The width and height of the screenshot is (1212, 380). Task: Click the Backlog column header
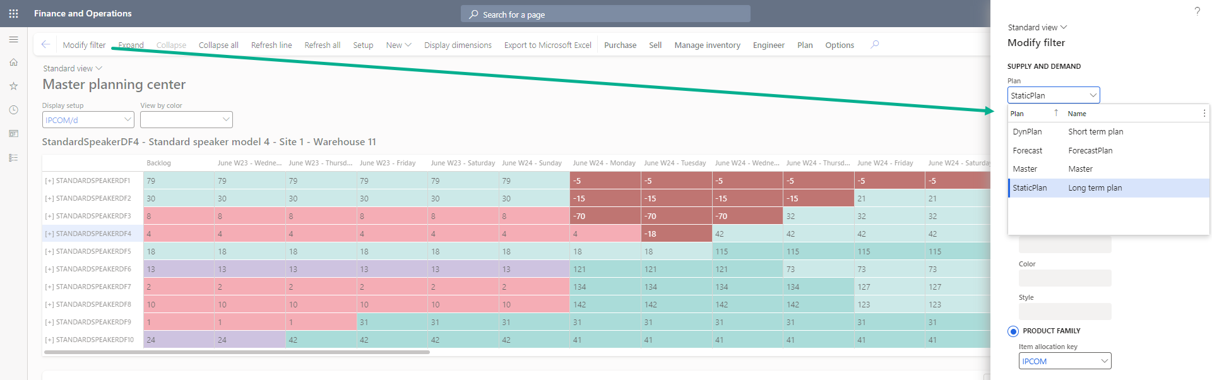pos(159,163)
